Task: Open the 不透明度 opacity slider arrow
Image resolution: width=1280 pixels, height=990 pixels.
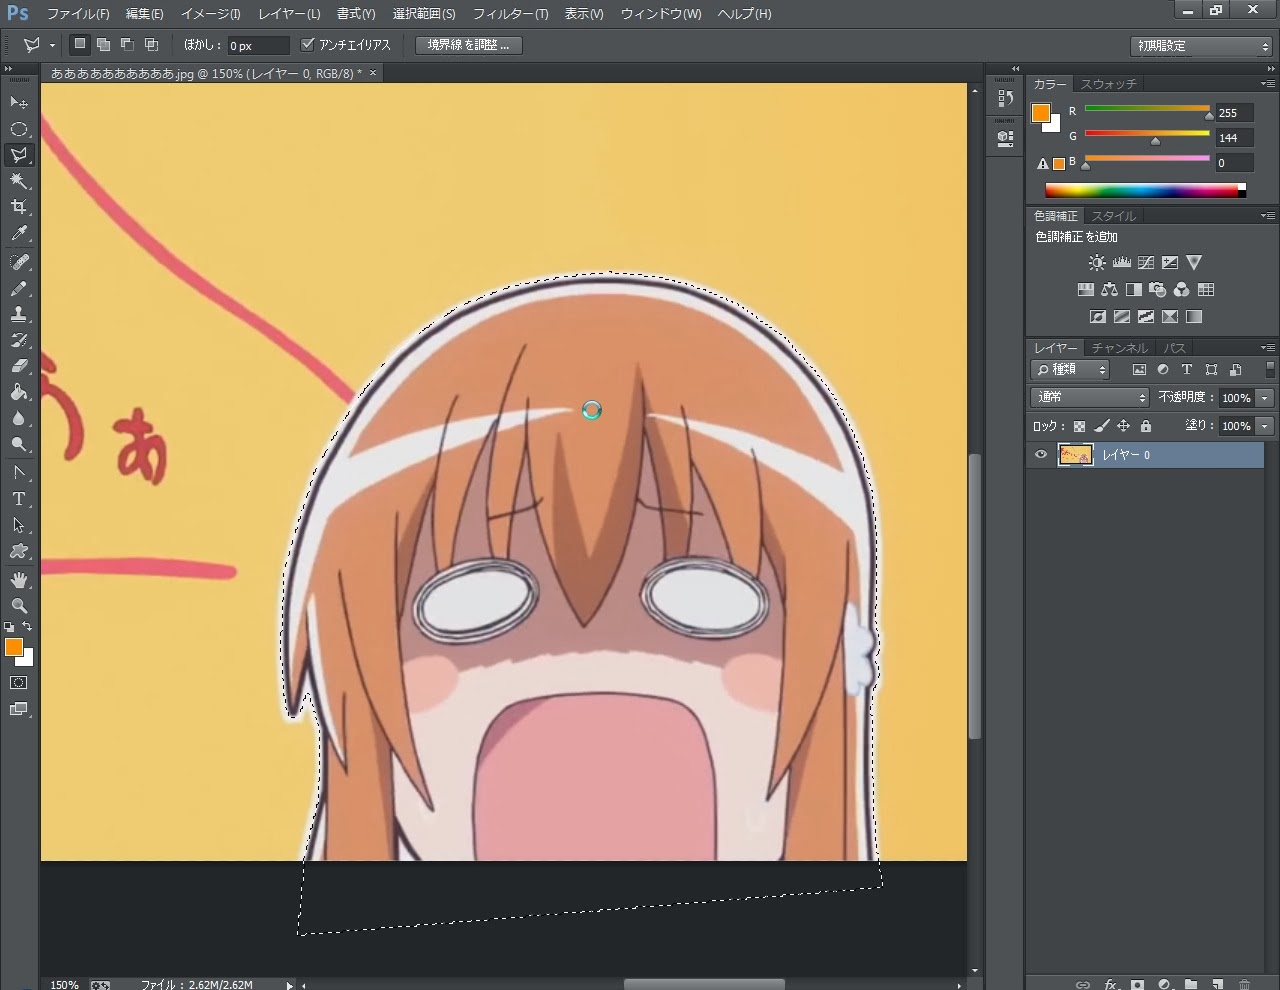Action: pos(1265,398)
